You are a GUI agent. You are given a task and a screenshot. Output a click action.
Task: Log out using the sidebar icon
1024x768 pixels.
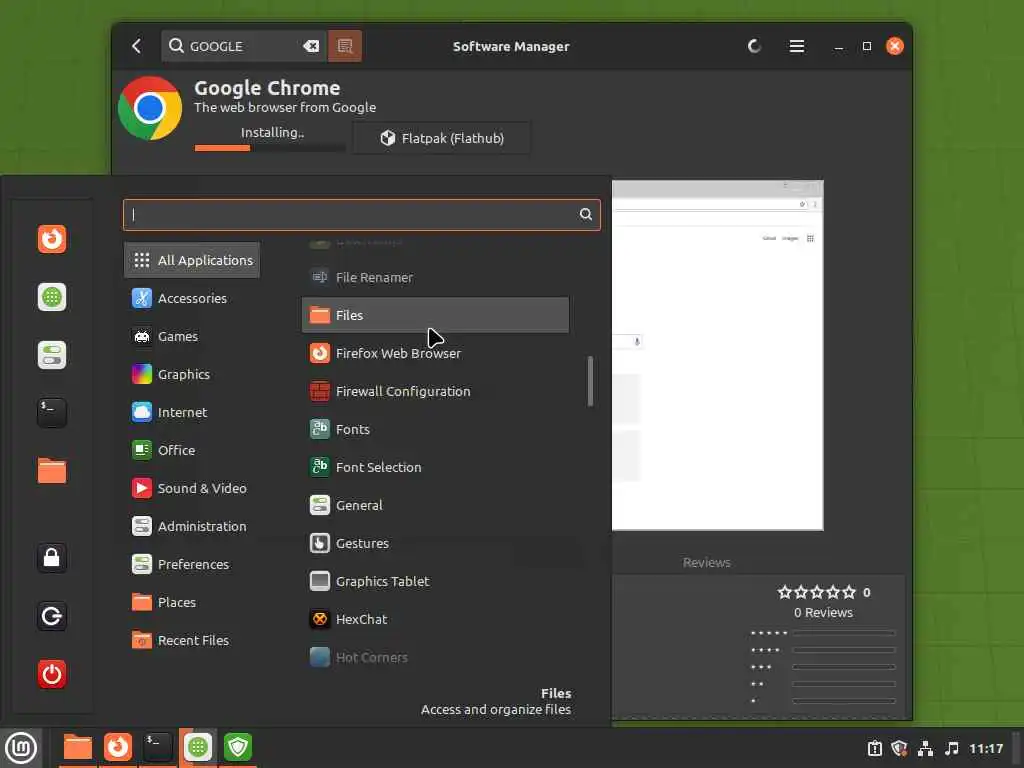[x=52, y=616]
